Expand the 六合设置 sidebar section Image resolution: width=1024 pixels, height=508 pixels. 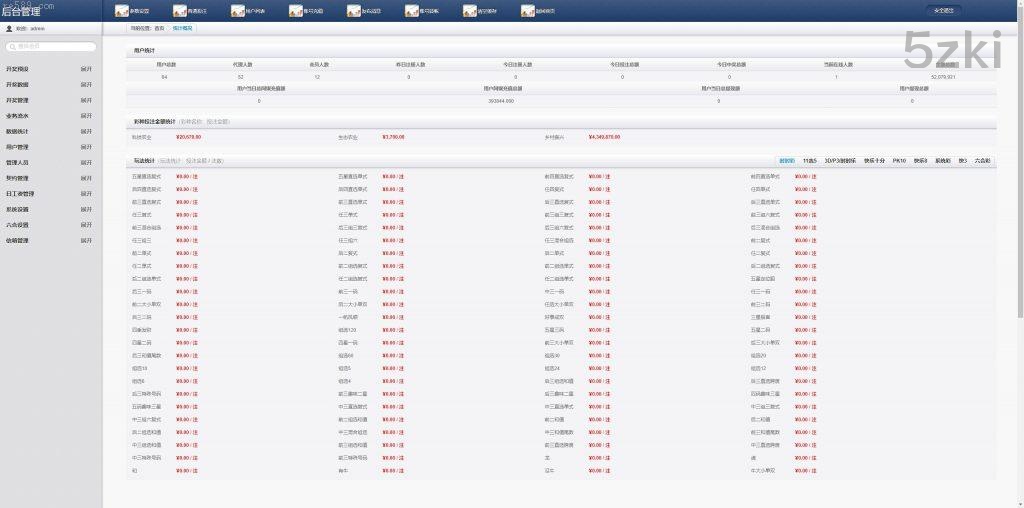pos(86,225)
